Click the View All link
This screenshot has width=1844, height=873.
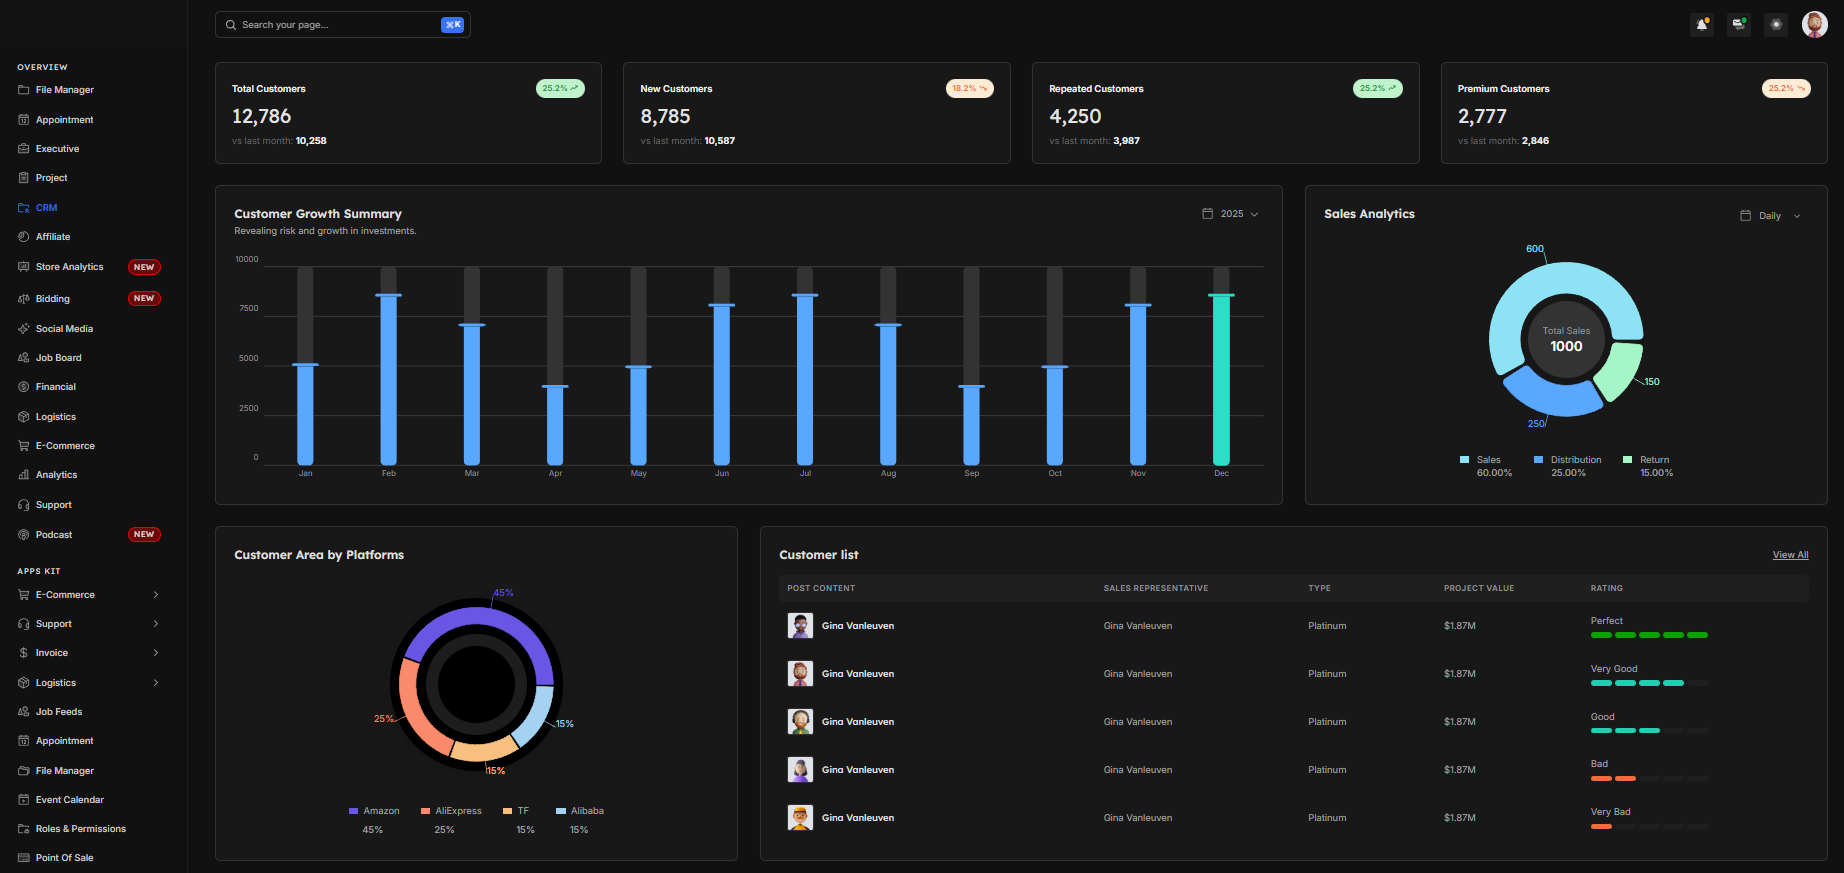[1790, 555]
